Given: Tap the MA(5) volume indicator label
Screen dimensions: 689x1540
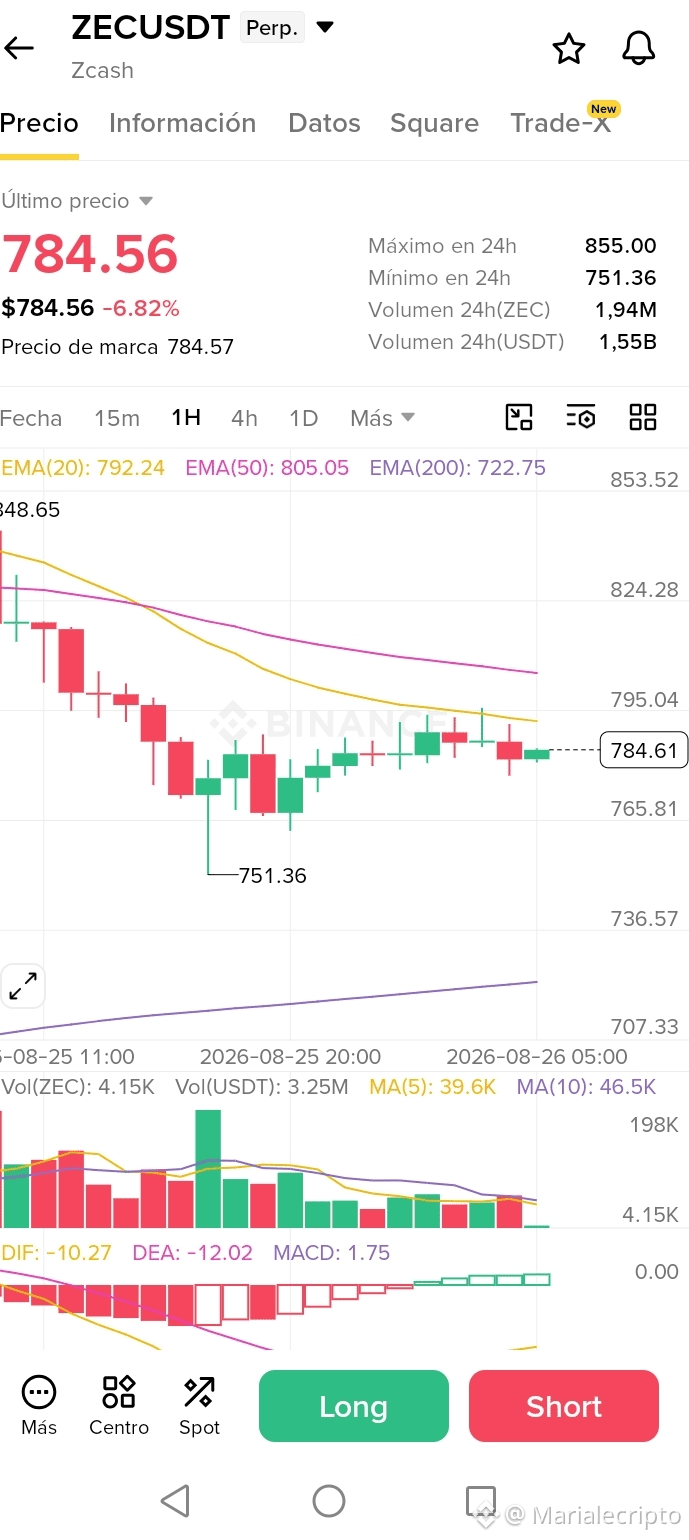Looking at the screenshot, I should point(433,1087).
